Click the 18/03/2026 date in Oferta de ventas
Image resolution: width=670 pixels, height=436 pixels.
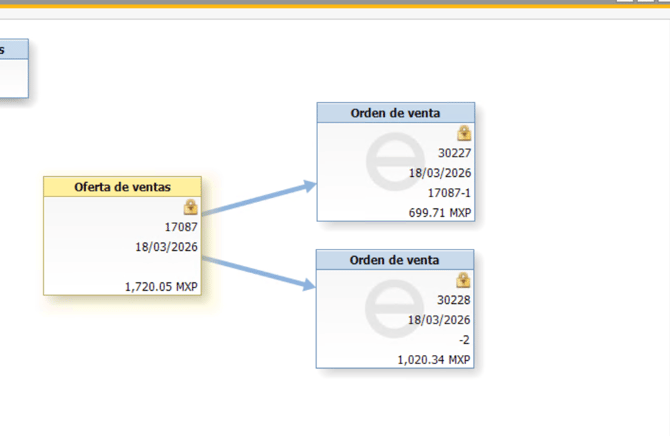tap(167, 247)
